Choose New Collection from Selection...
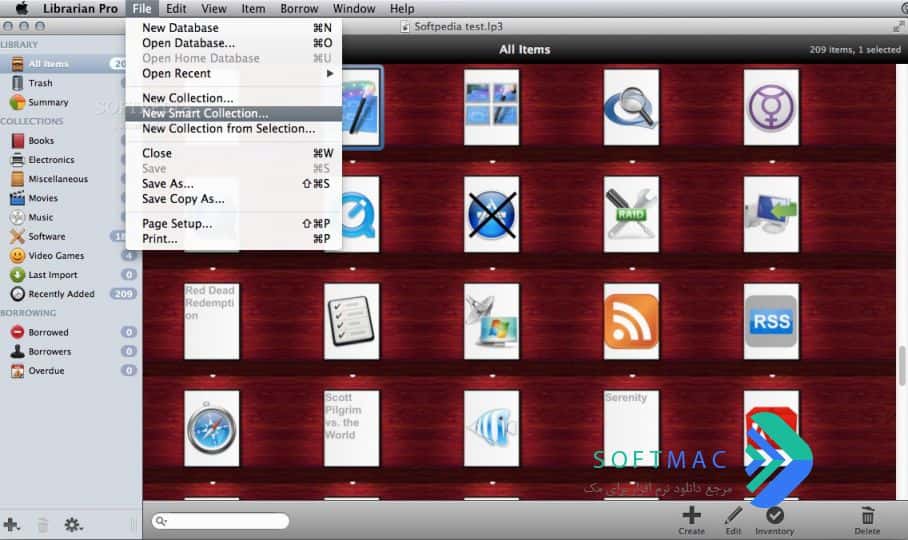Viewport: 908px width, 540px height. [x=233, y=128]
